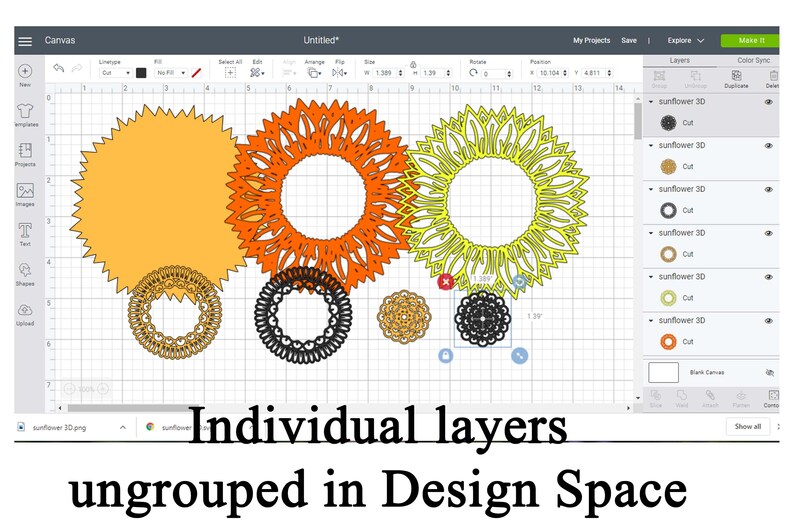The width and height of the screenshot is (794, 529).
Task: Toggle Blank Canvas visibility eye
Action: pos(770,373)
